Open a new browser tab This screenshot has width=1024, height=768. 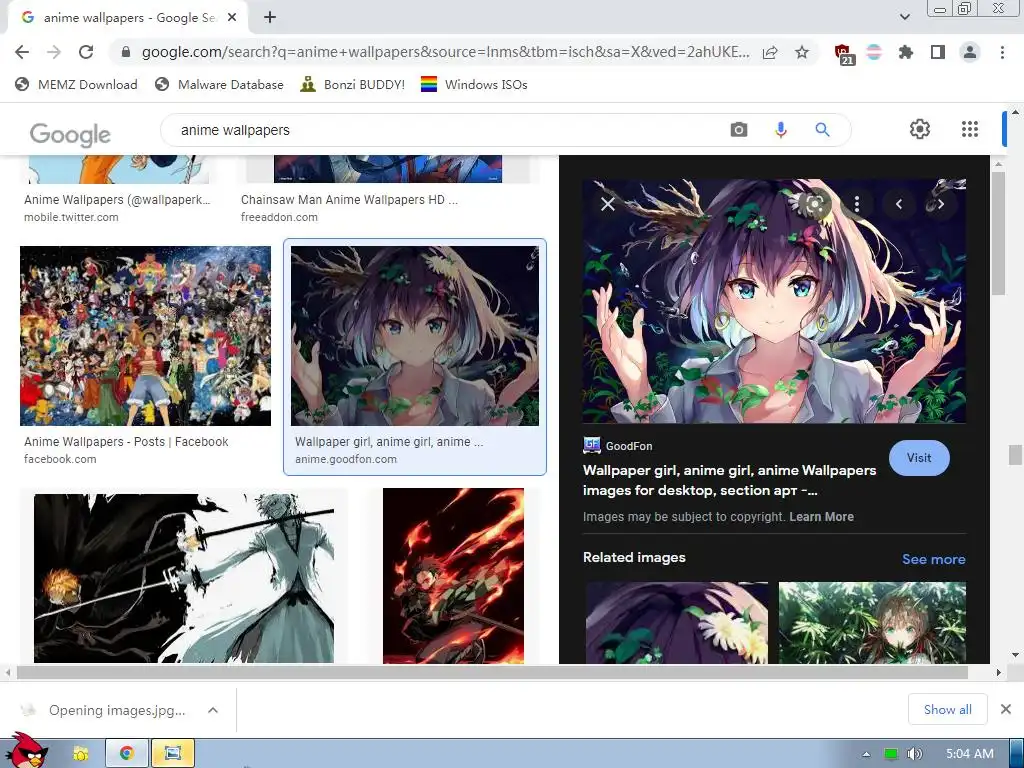point(270,18)
